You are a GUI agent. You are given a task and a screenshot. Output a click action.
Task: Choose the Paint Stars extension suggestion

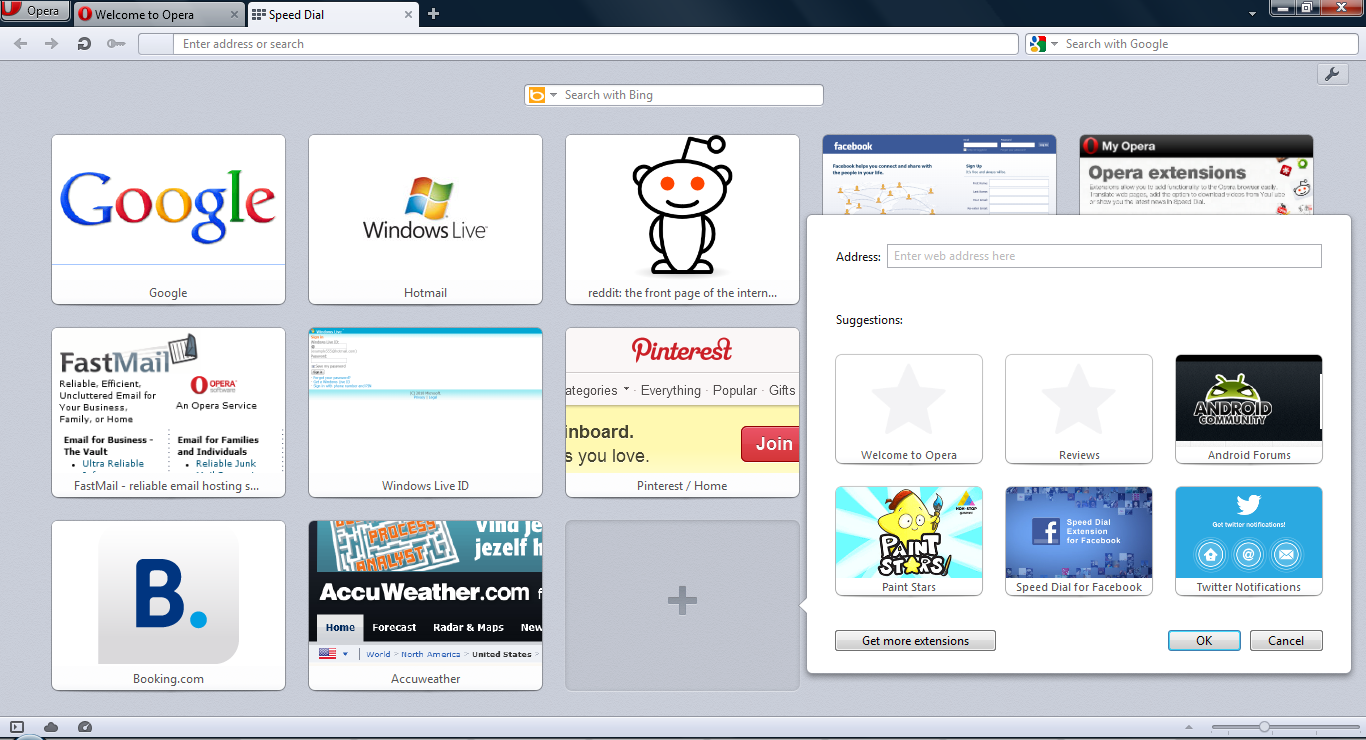(909, 541)
